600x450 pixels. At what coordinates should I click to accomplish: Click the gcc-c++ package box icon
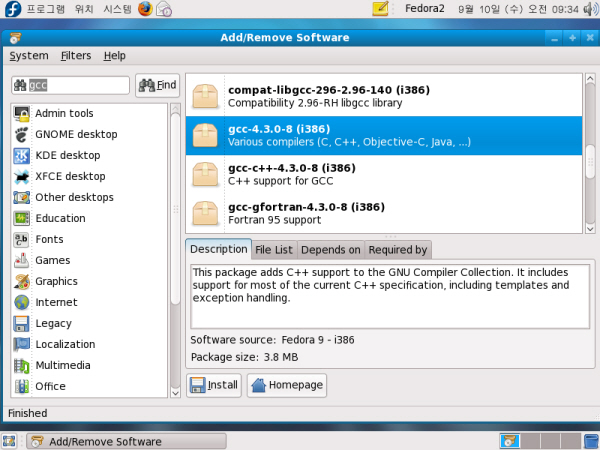click(205, 174)
